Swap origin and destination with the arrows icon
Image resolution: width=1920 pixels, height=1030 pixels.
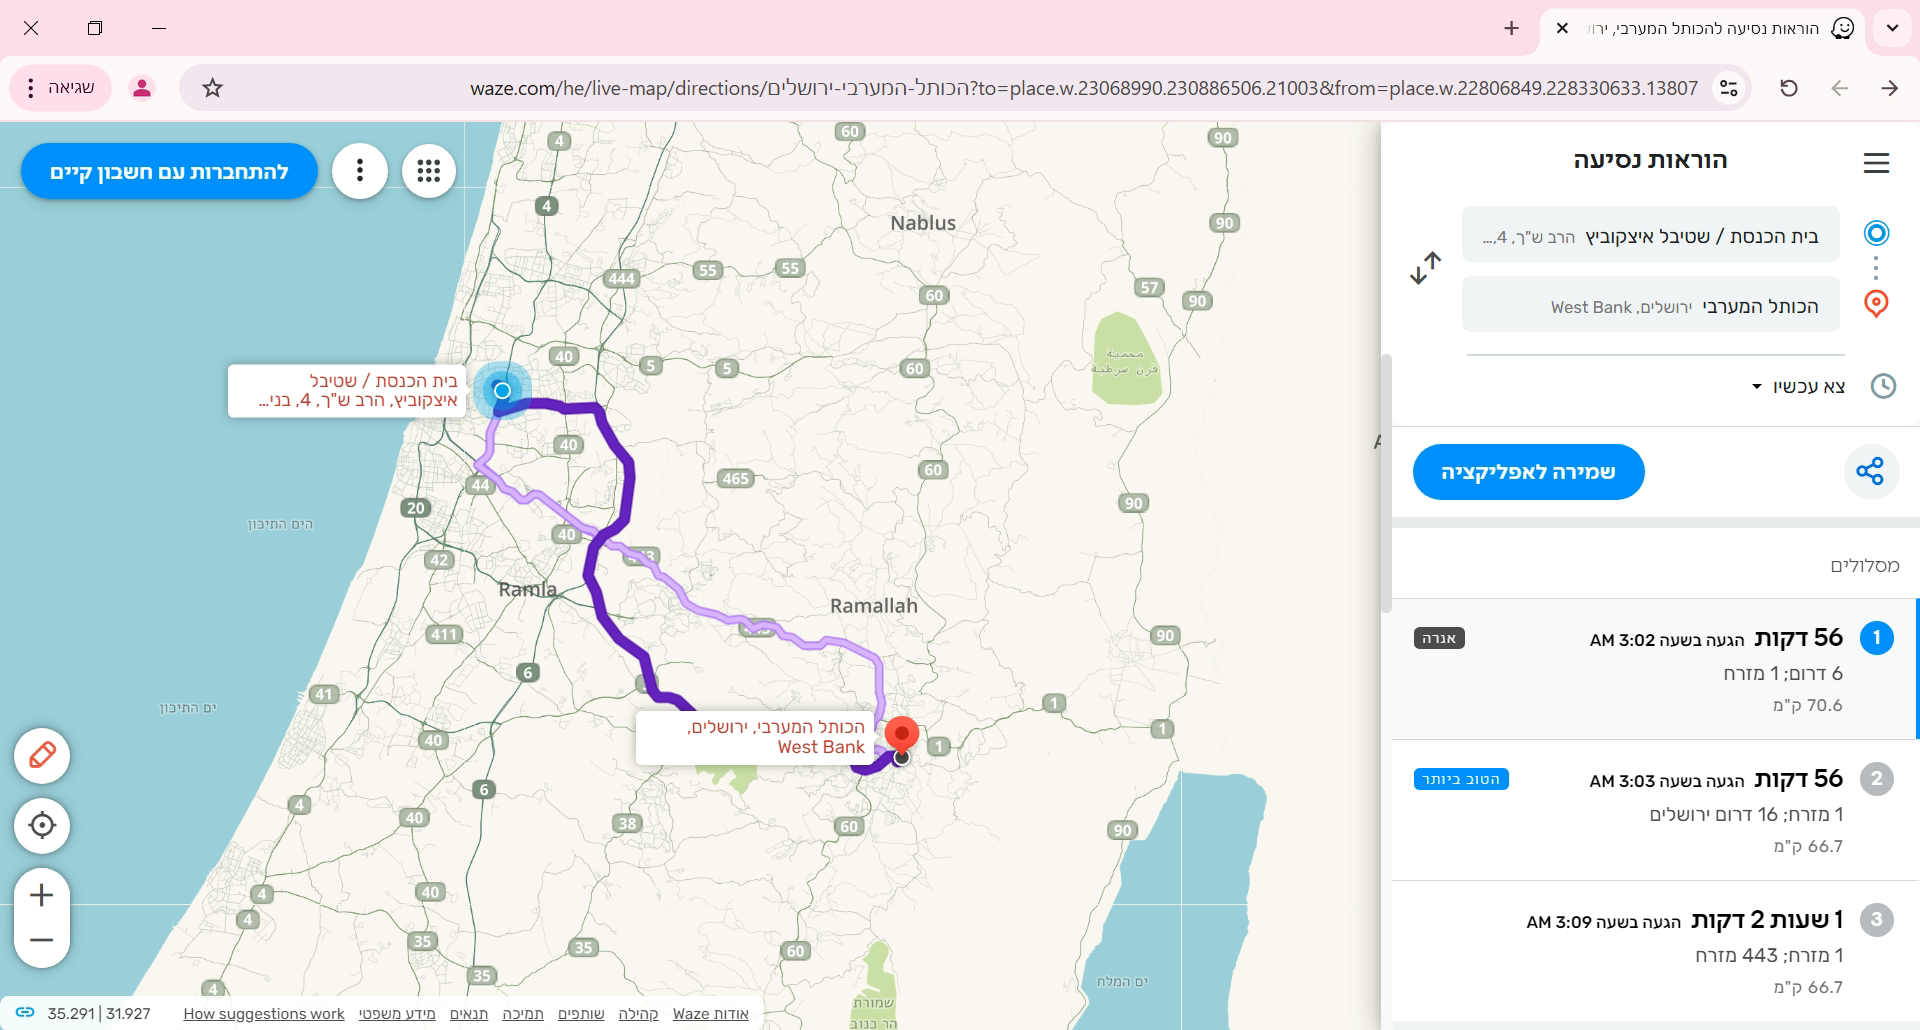pyautogui.click(x=1425, y=268)
